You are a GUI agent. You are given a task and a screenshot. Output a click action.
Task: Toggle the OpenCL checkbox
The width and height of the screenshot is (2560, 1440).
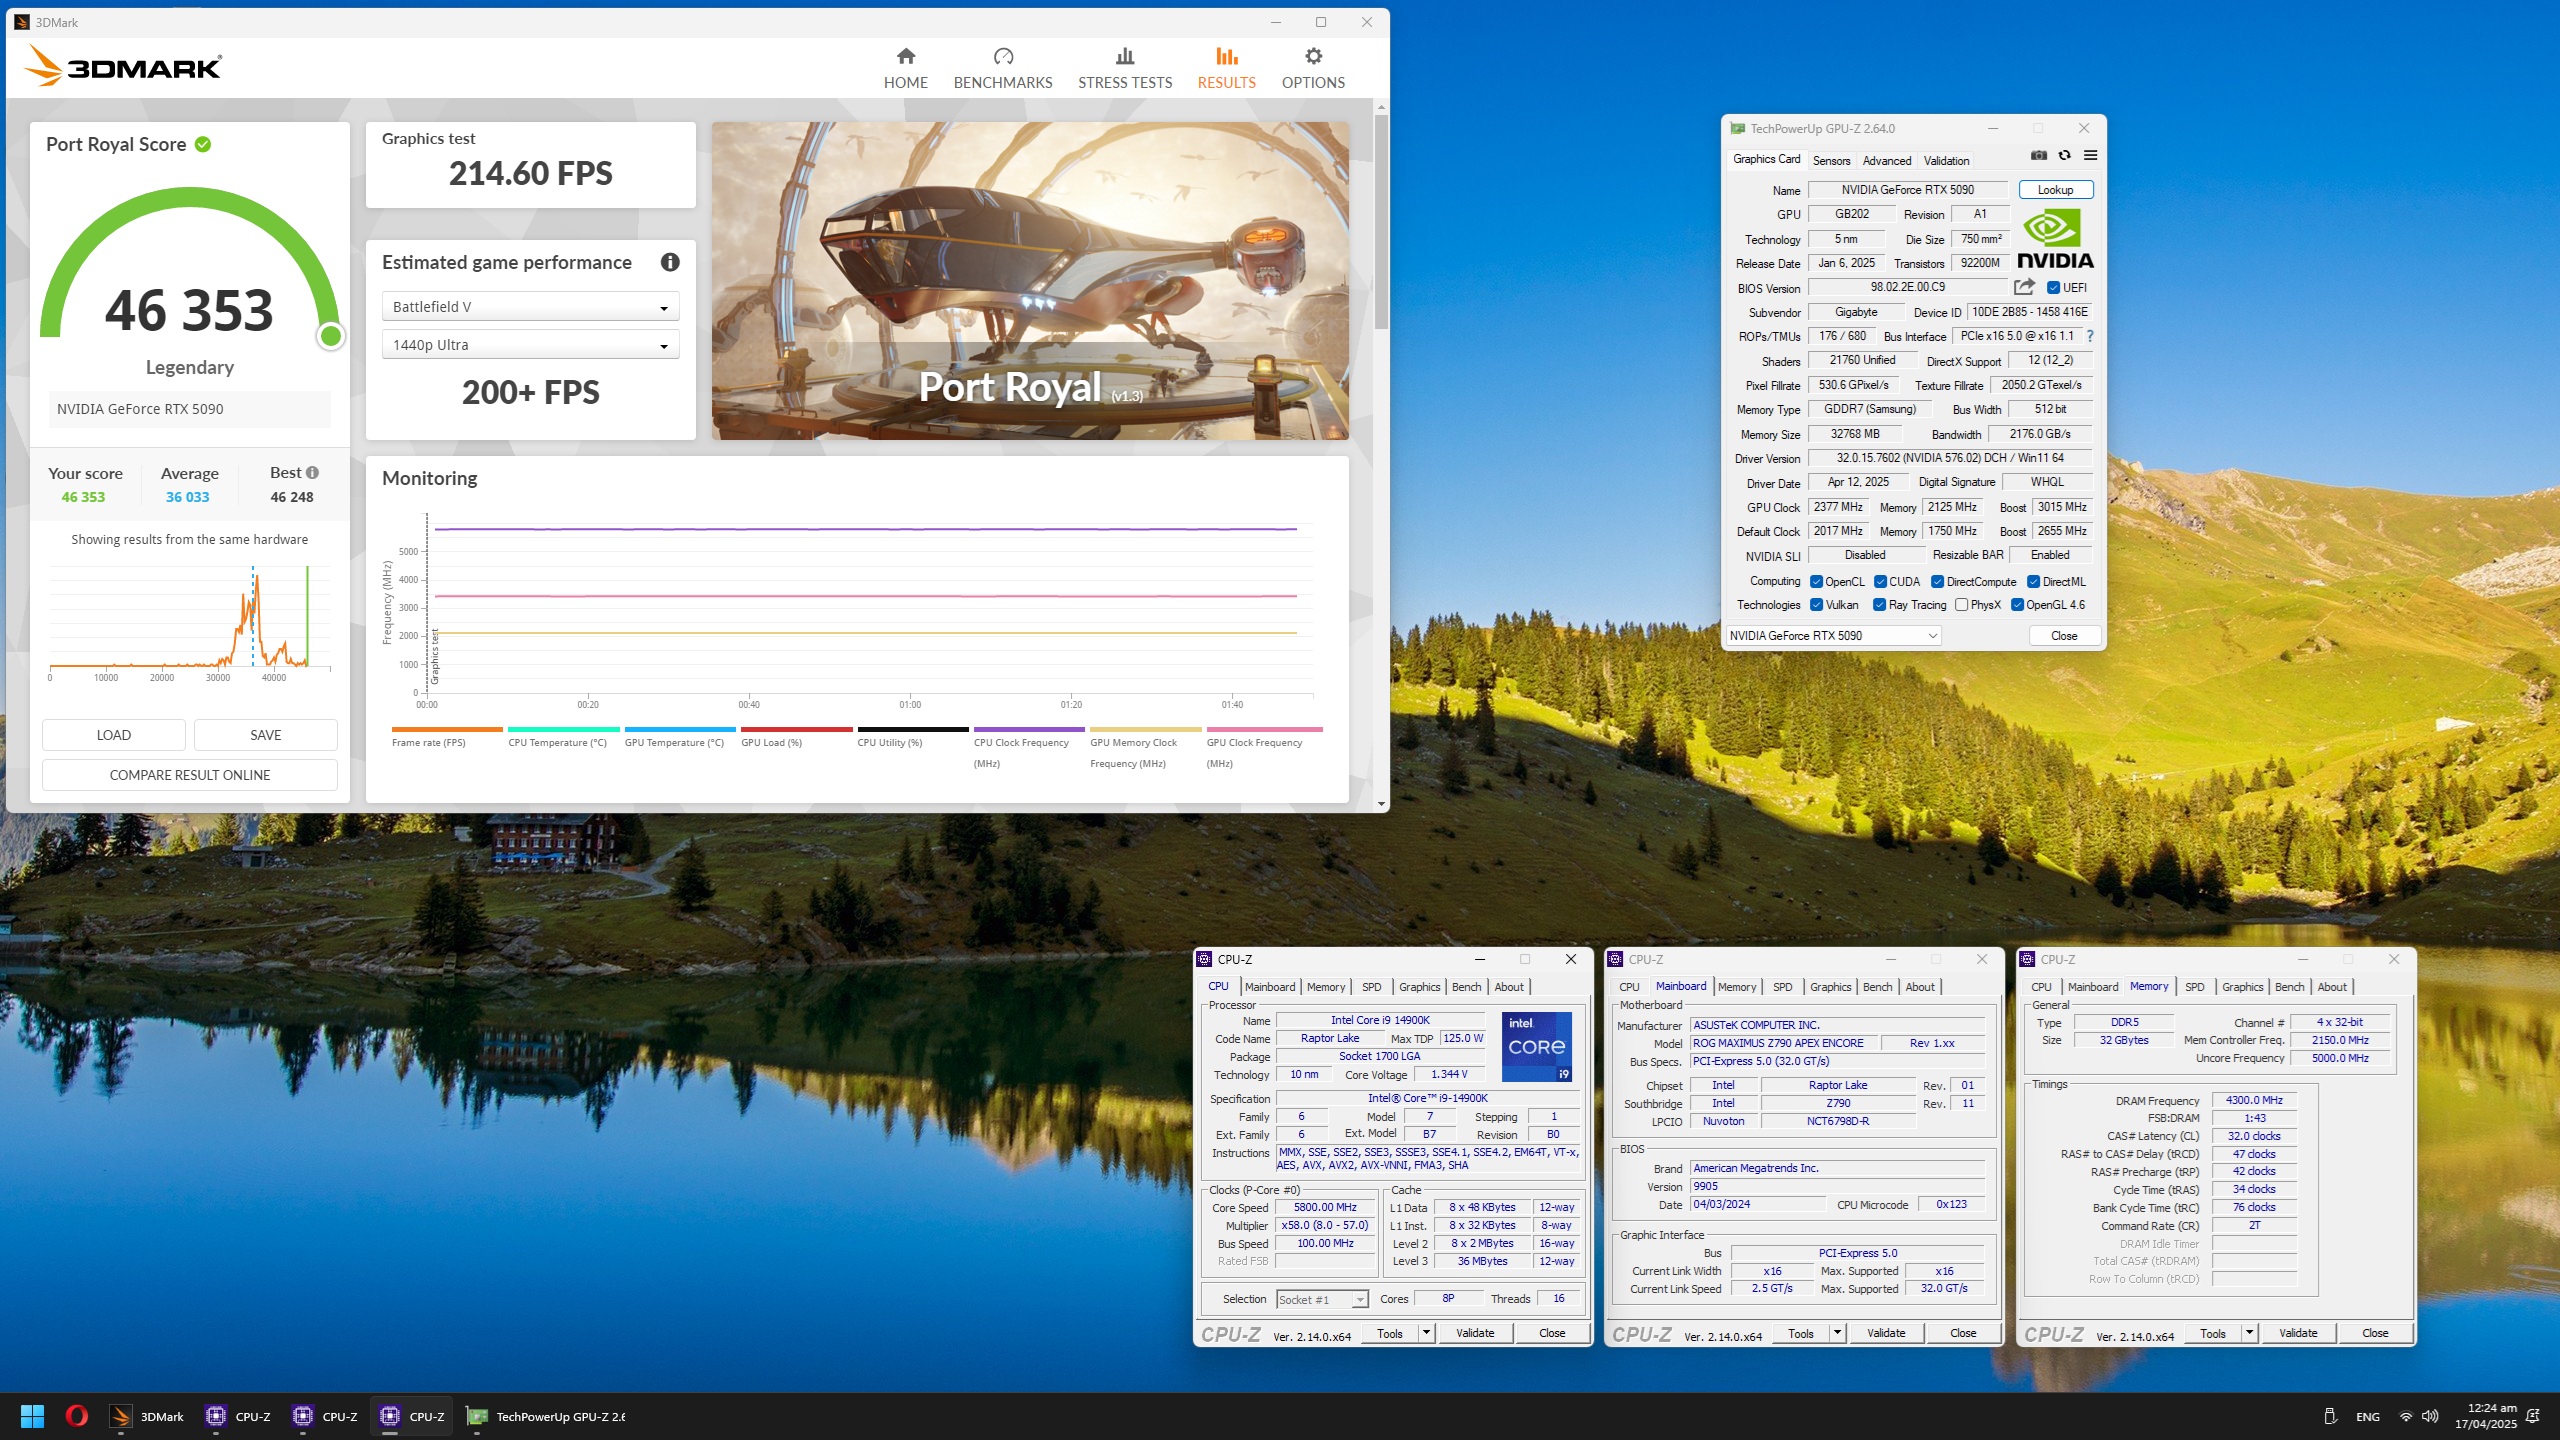point(1816,582)
